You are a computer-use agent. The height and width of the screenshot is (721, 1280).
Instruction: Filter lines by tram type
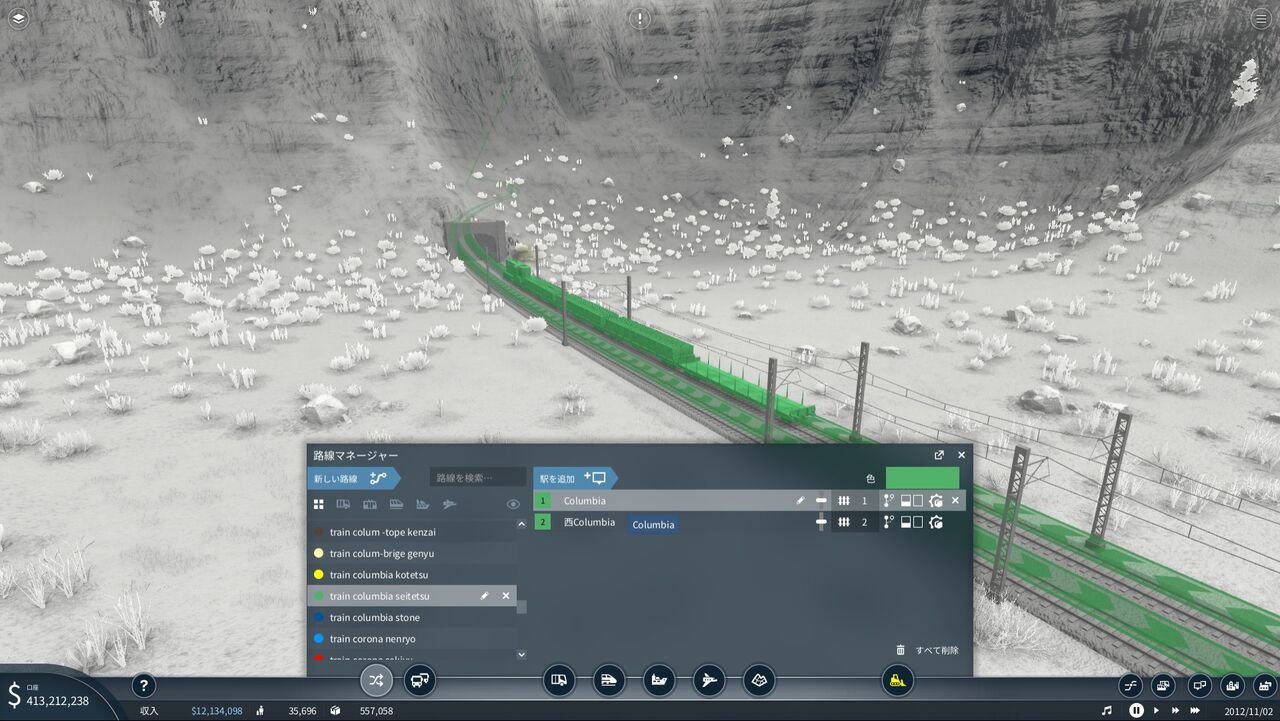pyautogui.click(x=370, y=505)
